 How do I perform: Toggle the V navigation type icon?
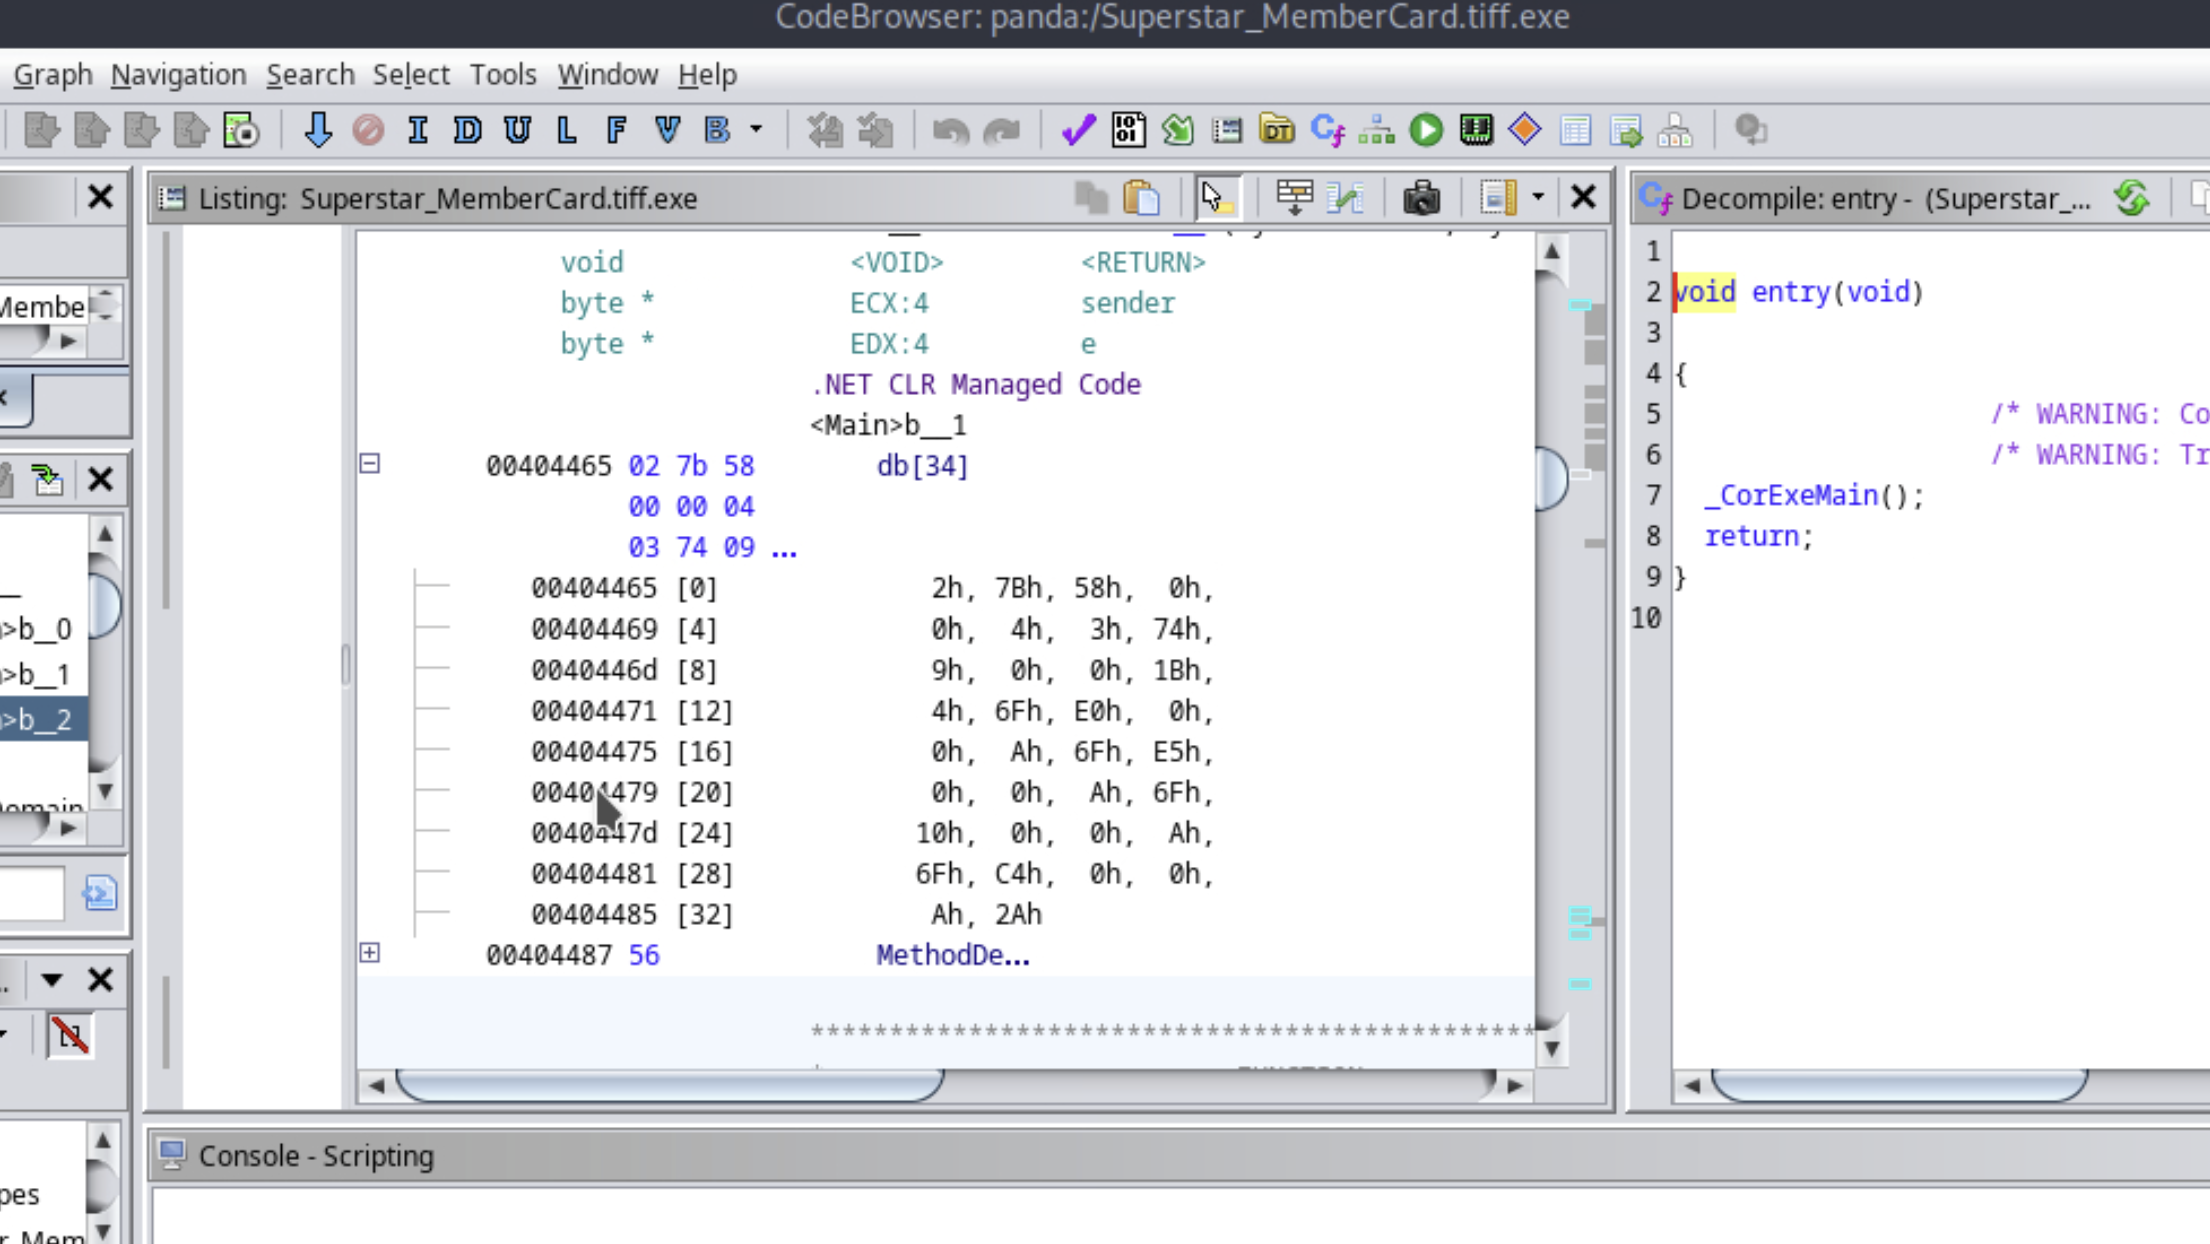pyautogui.click(x=667, y=130)
